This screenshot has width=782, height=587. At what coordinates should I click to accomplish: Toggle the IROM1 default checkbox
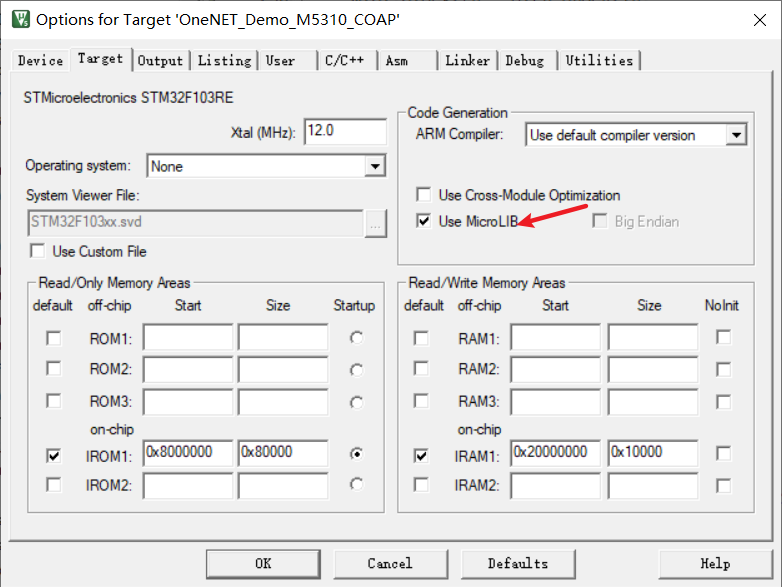[53, 455]
